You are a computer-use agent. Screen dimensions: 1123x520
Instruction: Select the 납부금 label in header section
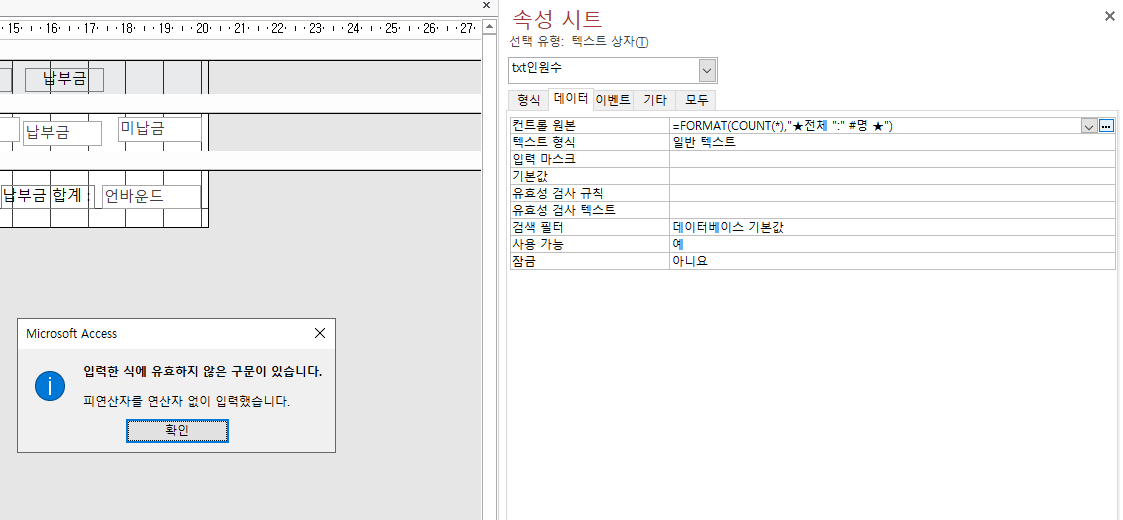click(64, 79)
